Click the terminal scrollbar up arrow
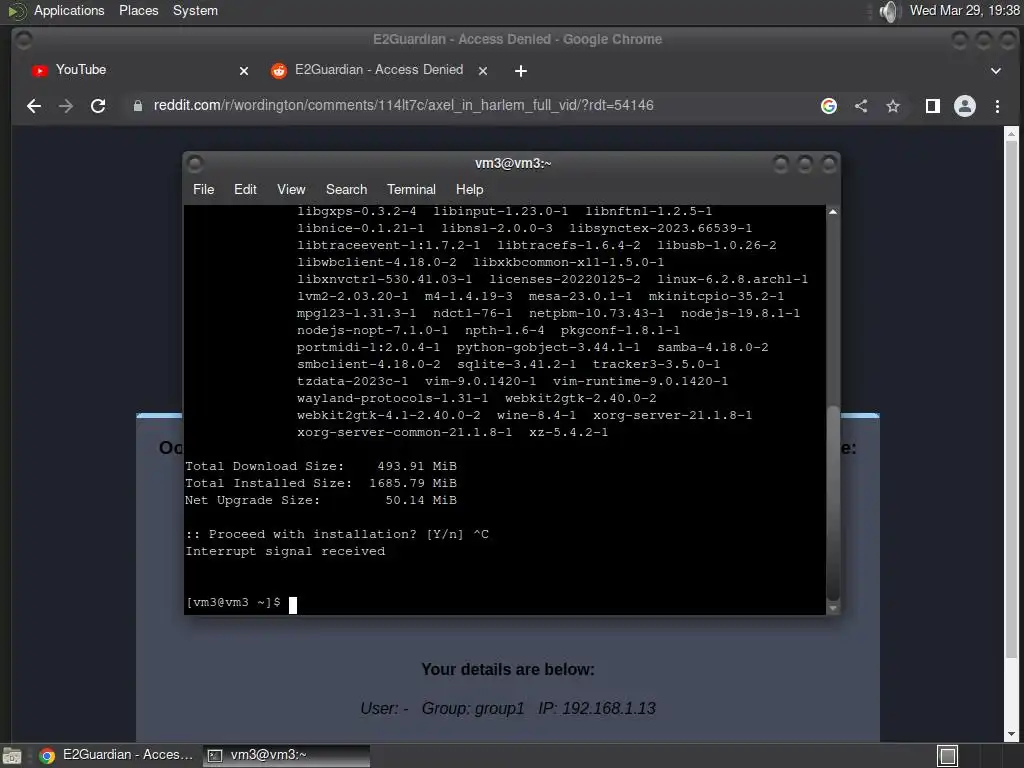Screen dimensions: 1024x768 coord(833,212)
